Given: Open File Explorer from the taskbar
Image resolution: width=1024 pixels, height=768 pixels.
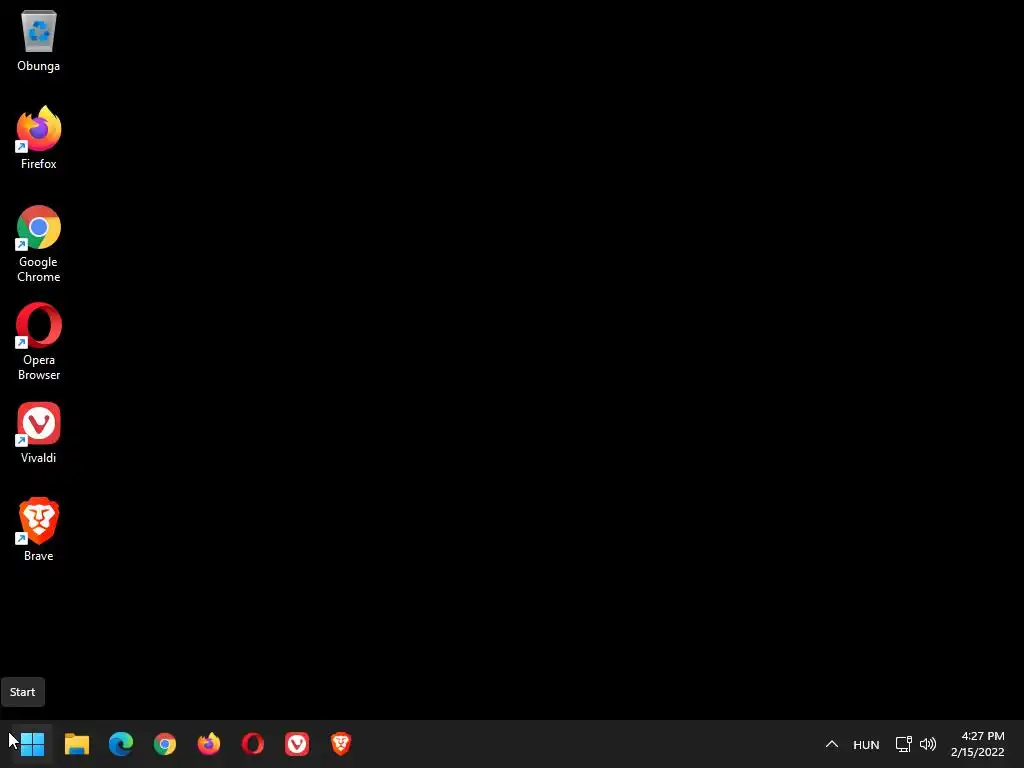Looking at the screenshot, I should [x=76, y=743].
